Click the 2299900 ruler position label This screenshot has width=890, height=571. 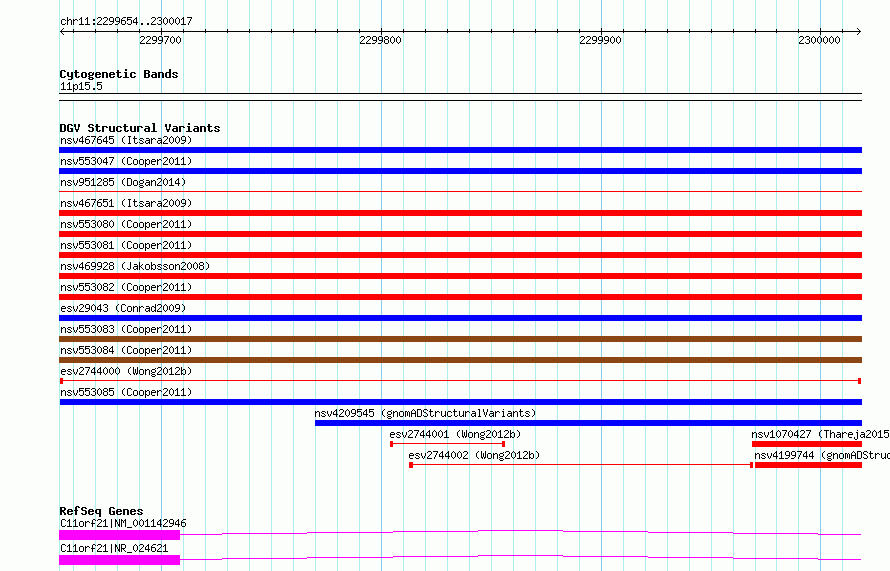pos(600,40)
